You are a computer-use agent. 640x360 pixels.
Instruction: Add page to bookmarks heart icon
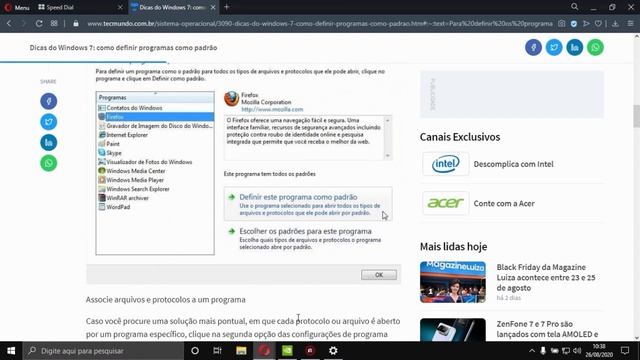tap(598, 24)
